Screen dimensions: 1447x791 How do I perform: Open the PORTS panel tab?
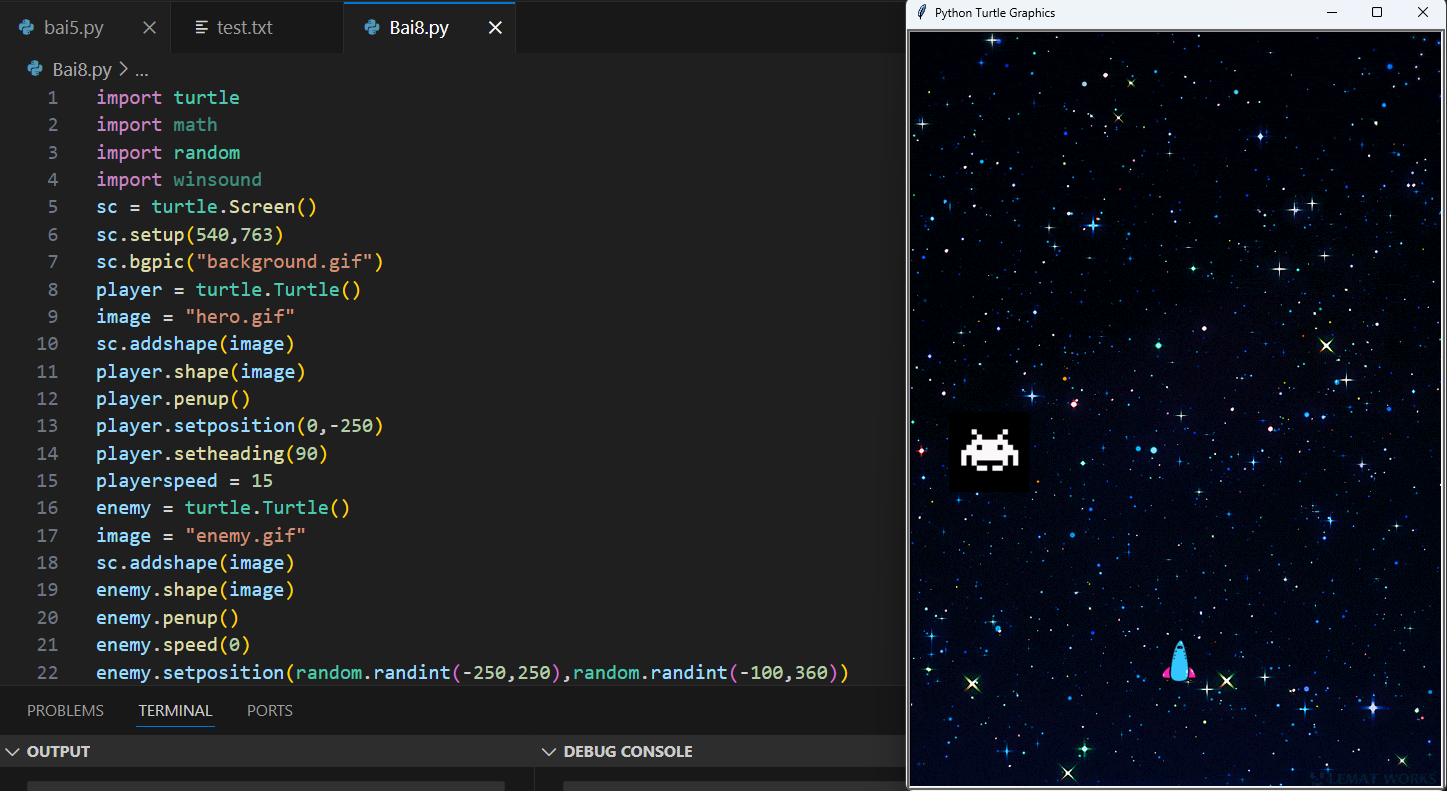(270, 711)
